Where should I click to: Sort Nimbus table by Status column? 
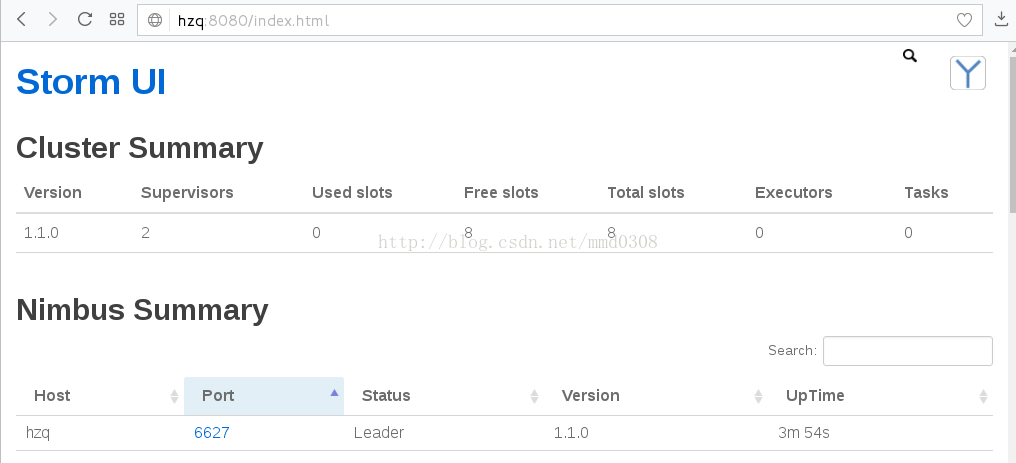(444, 396)
